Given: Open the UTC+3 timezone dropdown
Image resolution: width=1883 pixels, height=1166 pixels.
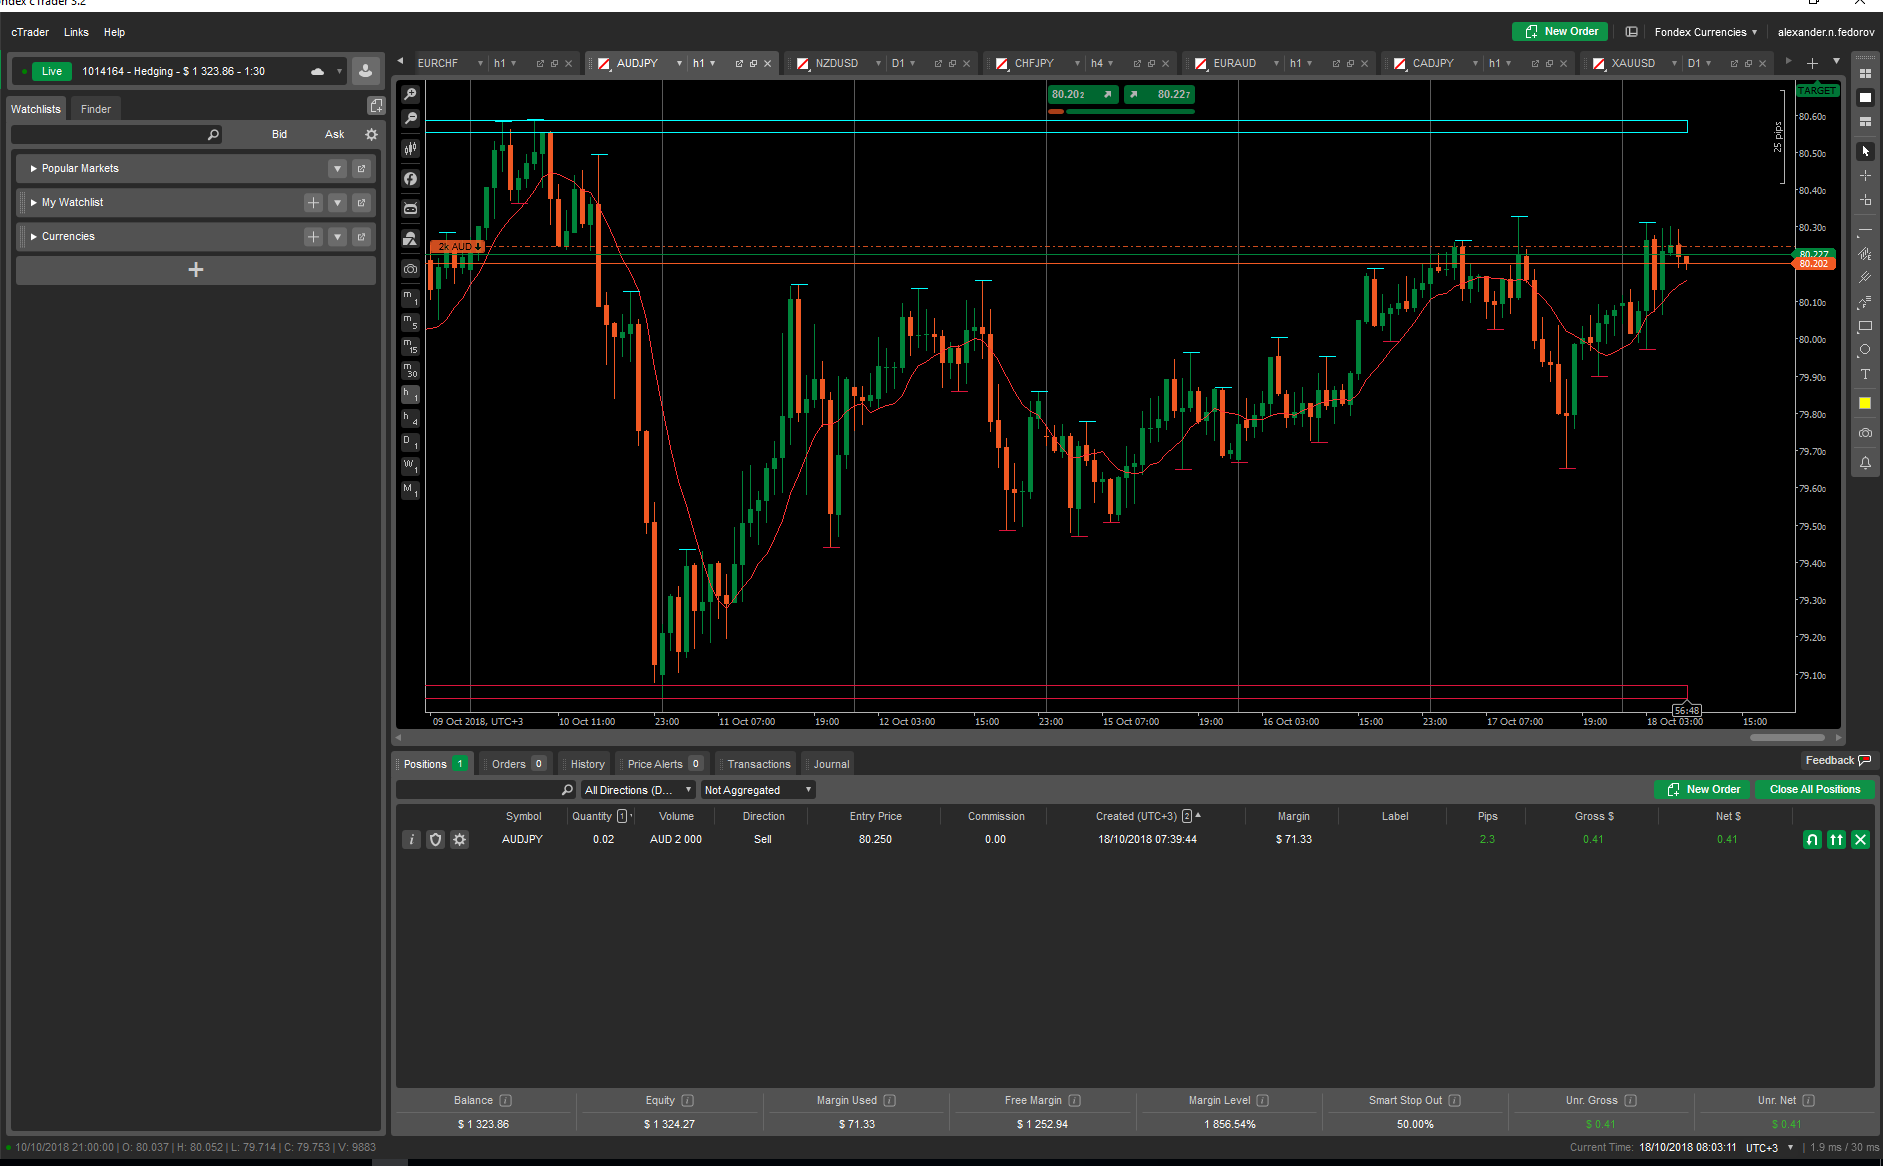Looking at the screenshot, I should (x=1769, y=1148).
